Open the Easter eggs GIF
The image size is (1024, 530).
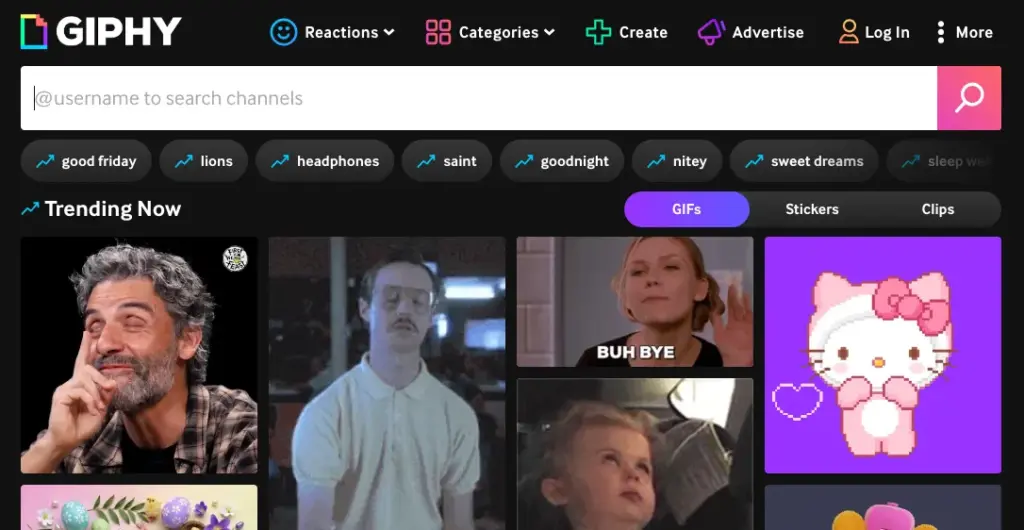pos(139,507)
